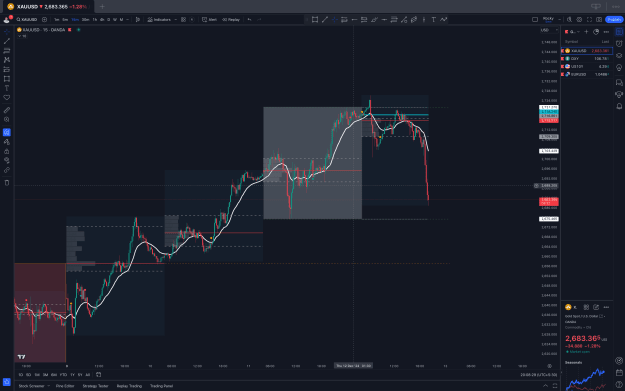Create an Alert from the top toolbar
The width and height of the screenshot is (625, 391).
point(210,20)
